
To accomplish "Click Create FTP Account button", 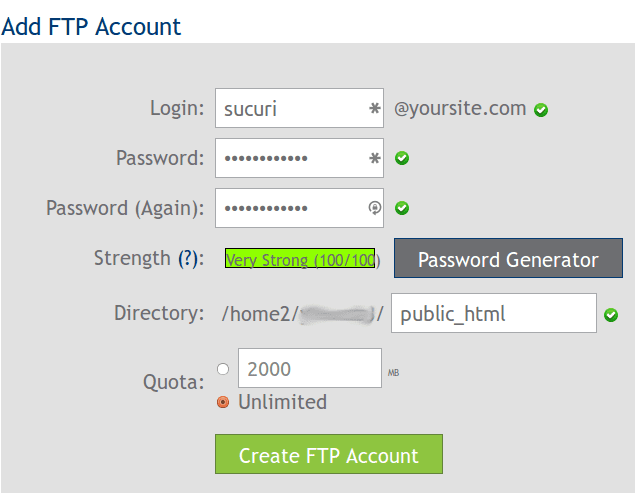I will point(329,454).
